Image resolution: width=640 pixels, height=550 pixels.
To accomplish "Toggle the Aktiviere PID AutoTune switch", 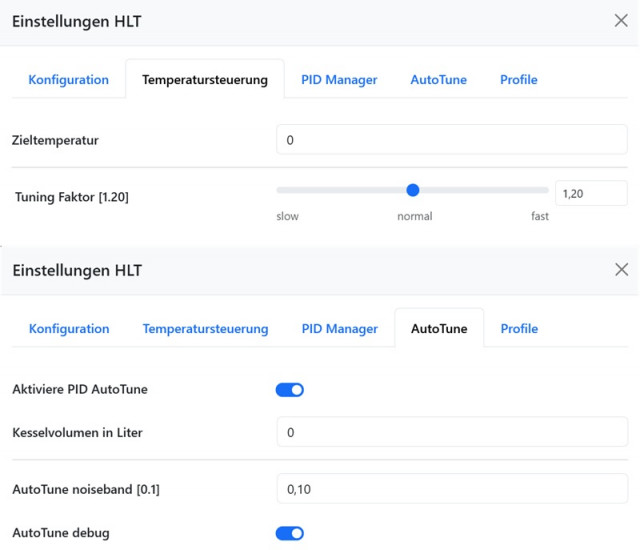I will coord(290,389).
